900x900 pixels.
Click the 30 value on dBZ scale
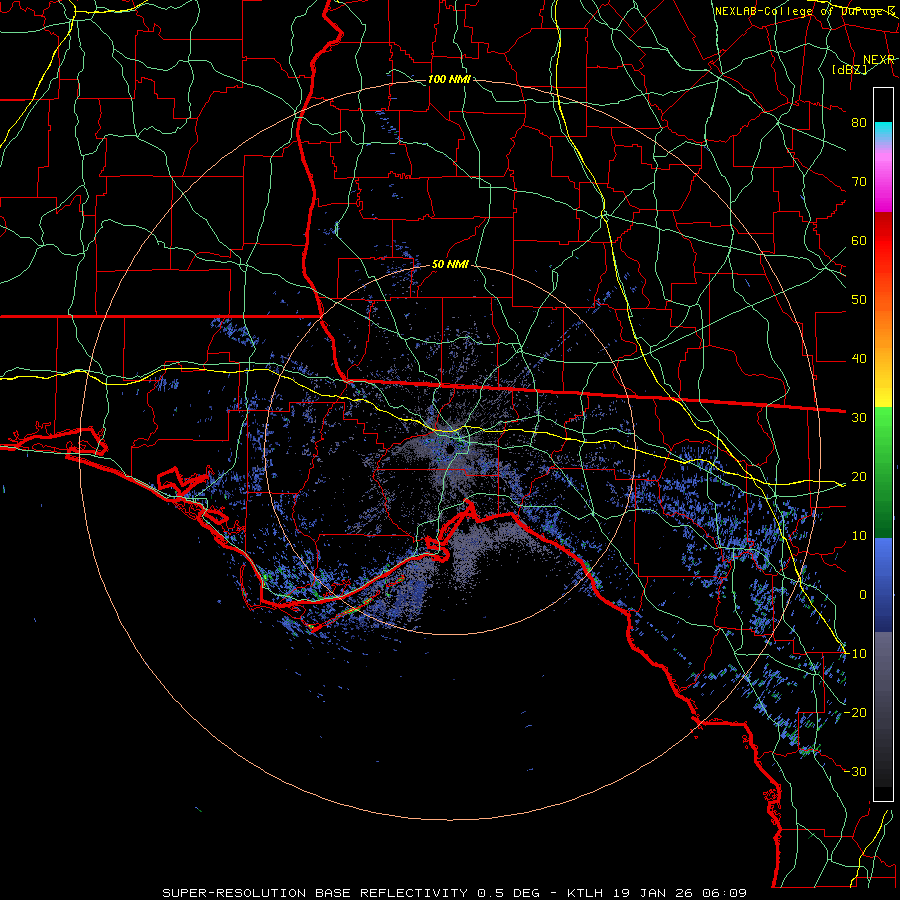pos(859,418)
